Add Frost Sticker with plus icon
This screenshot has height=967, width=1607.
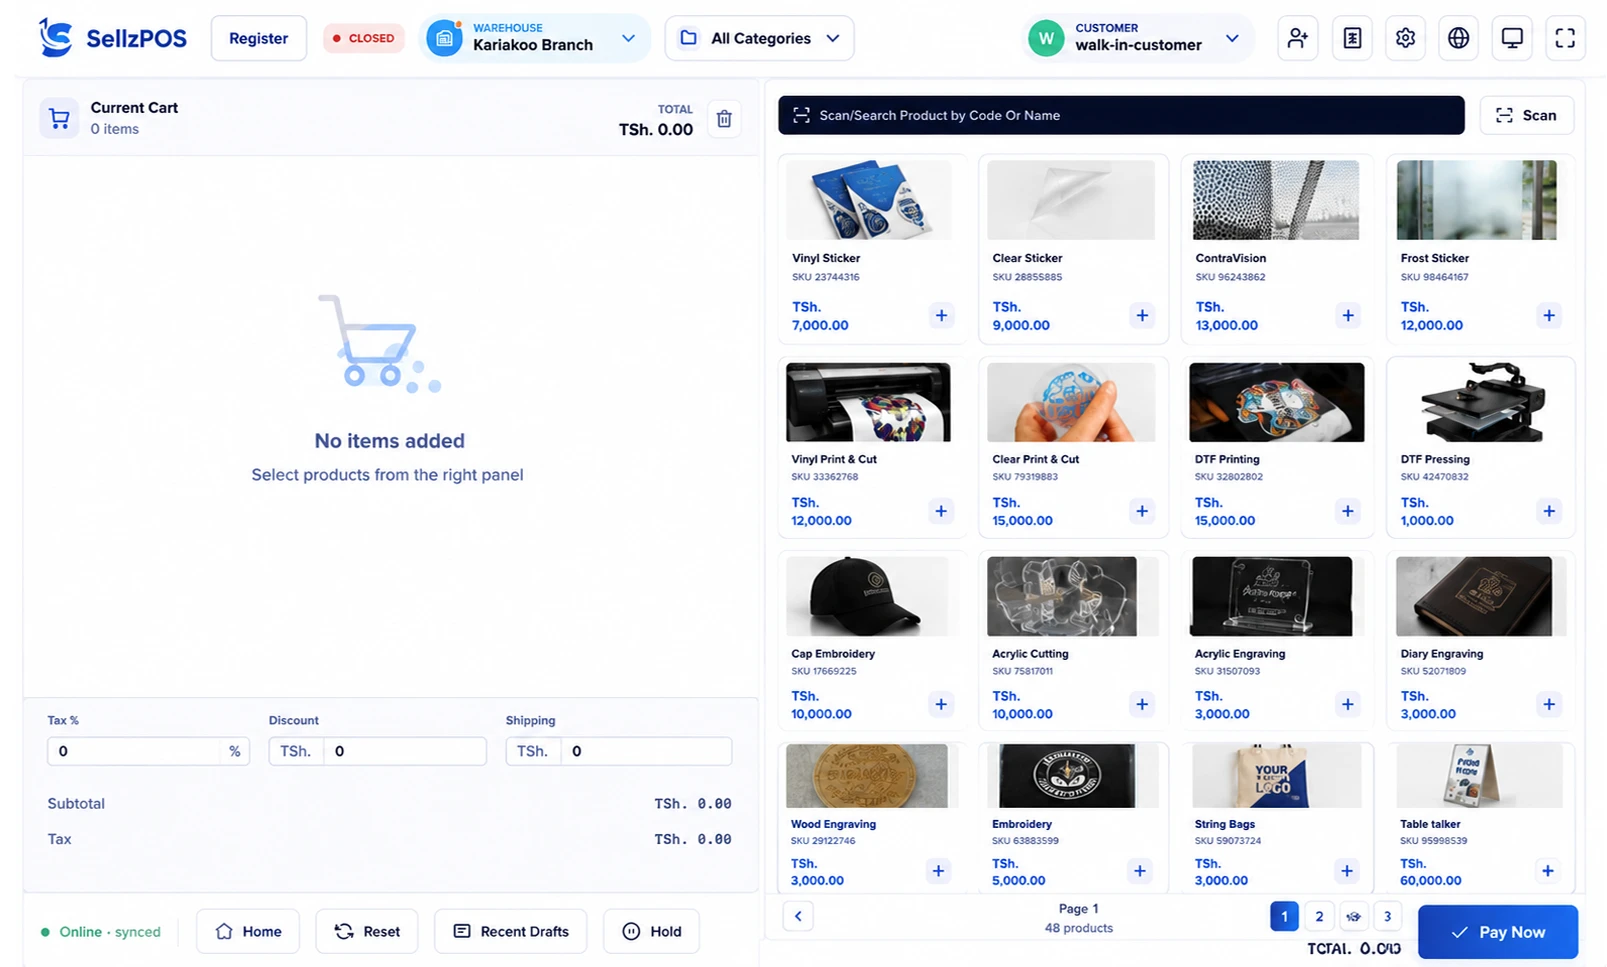[x=1549, y=316]
